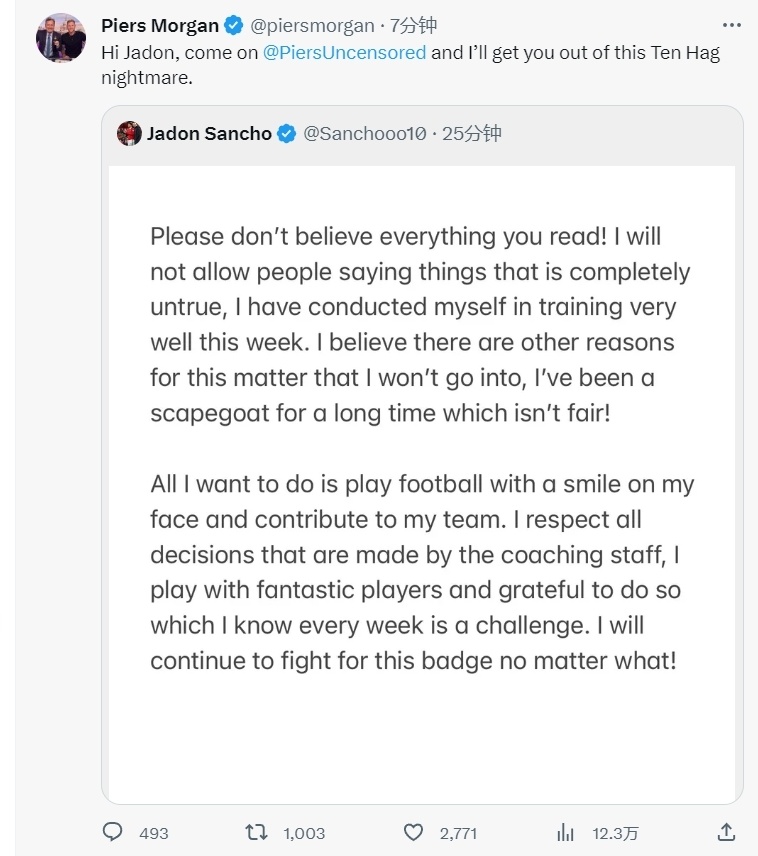Screen dimensions: 758x856
Task: Open the views analytics bar icon
Action: [565, 832]
